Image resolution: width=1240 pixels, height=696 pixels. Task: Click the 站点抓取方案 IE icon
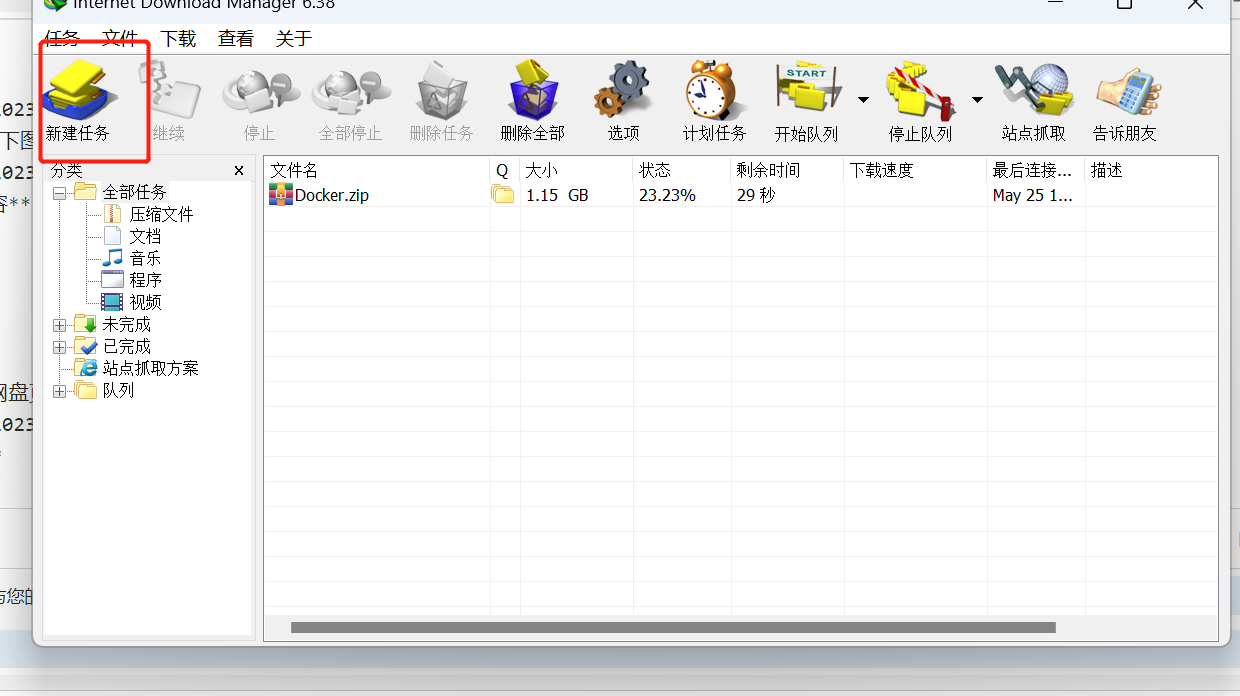(86, 368)
